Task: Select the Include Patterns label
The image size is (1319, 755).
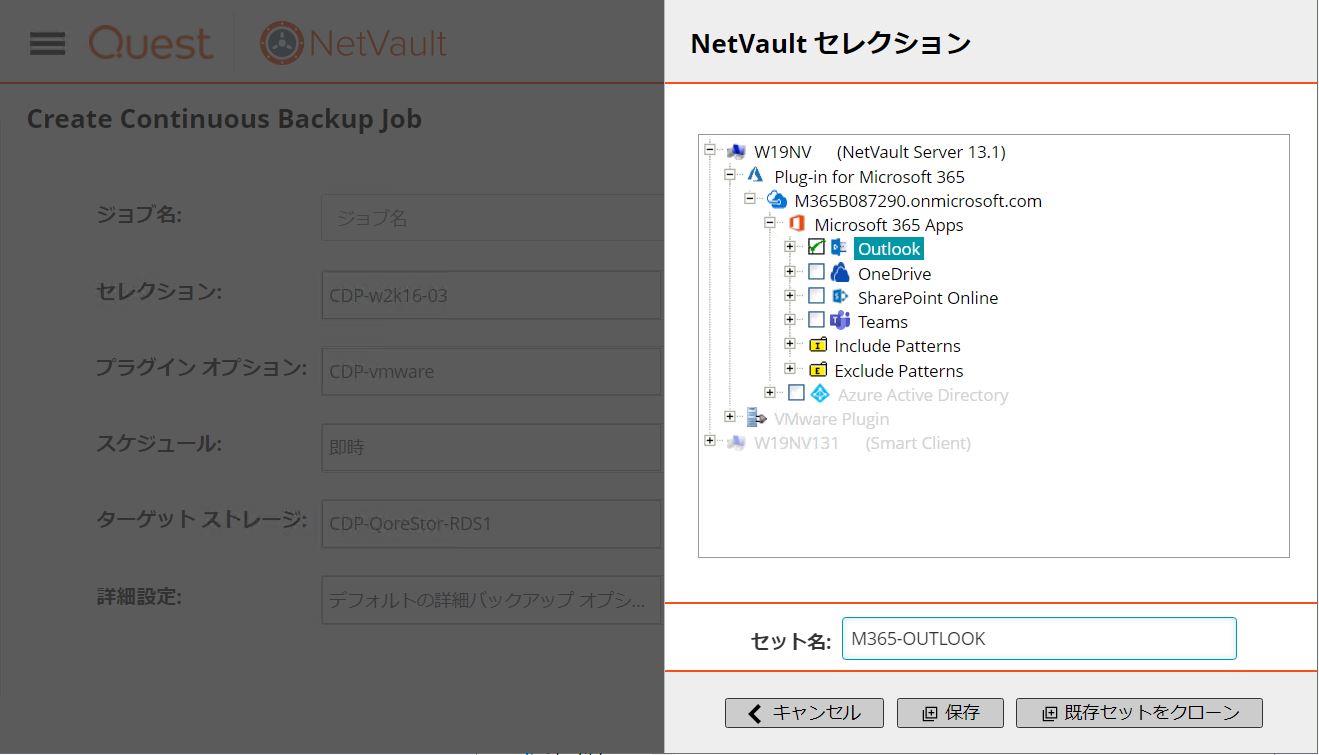Action: pyautogui.click(x=897, y=345)
